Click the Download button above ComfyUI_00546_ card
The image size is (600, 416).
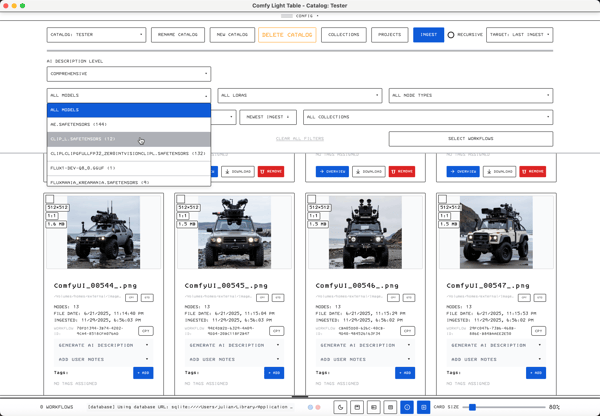pos(368,171)
